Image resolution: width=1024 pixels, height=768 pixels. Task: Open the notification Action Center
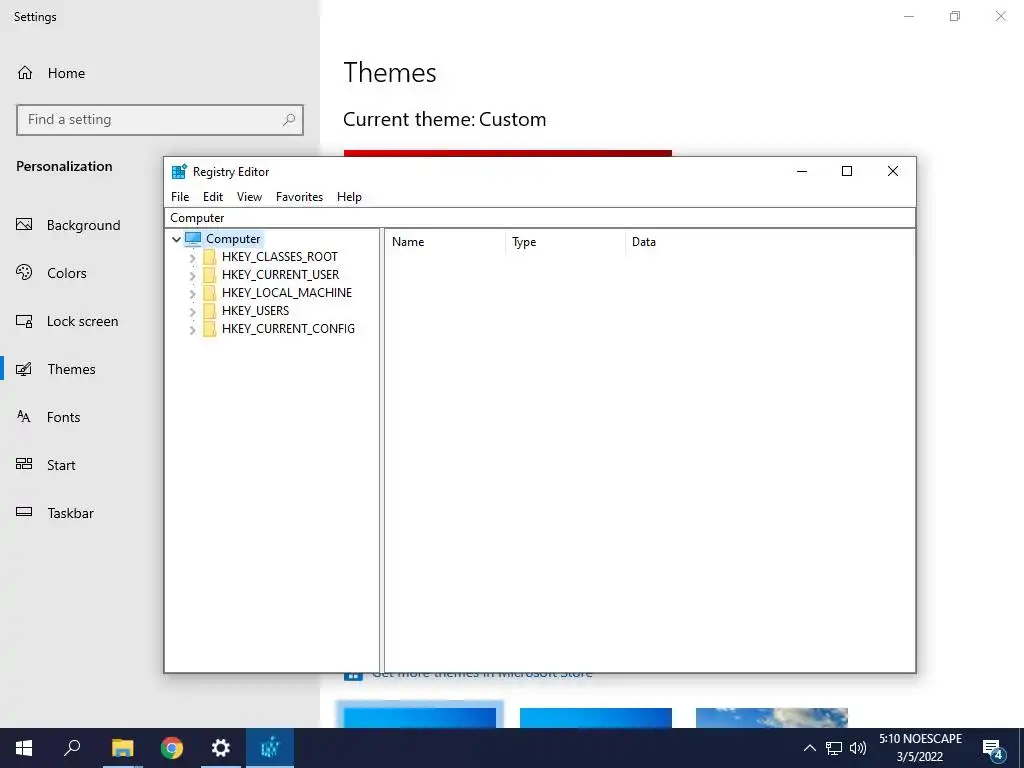[x=993, y=748]
